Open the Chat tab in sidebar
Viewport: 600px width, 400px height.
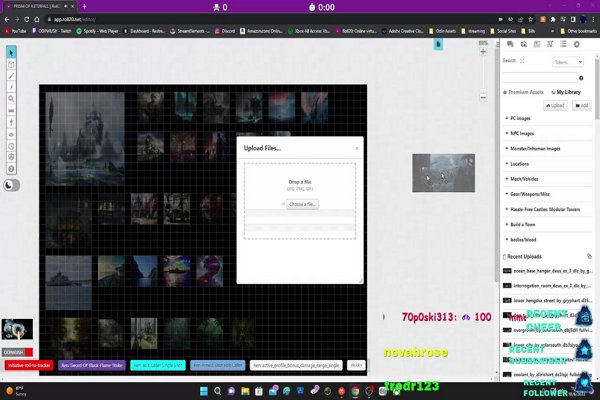pyautogui.click(x=510, y=44)
